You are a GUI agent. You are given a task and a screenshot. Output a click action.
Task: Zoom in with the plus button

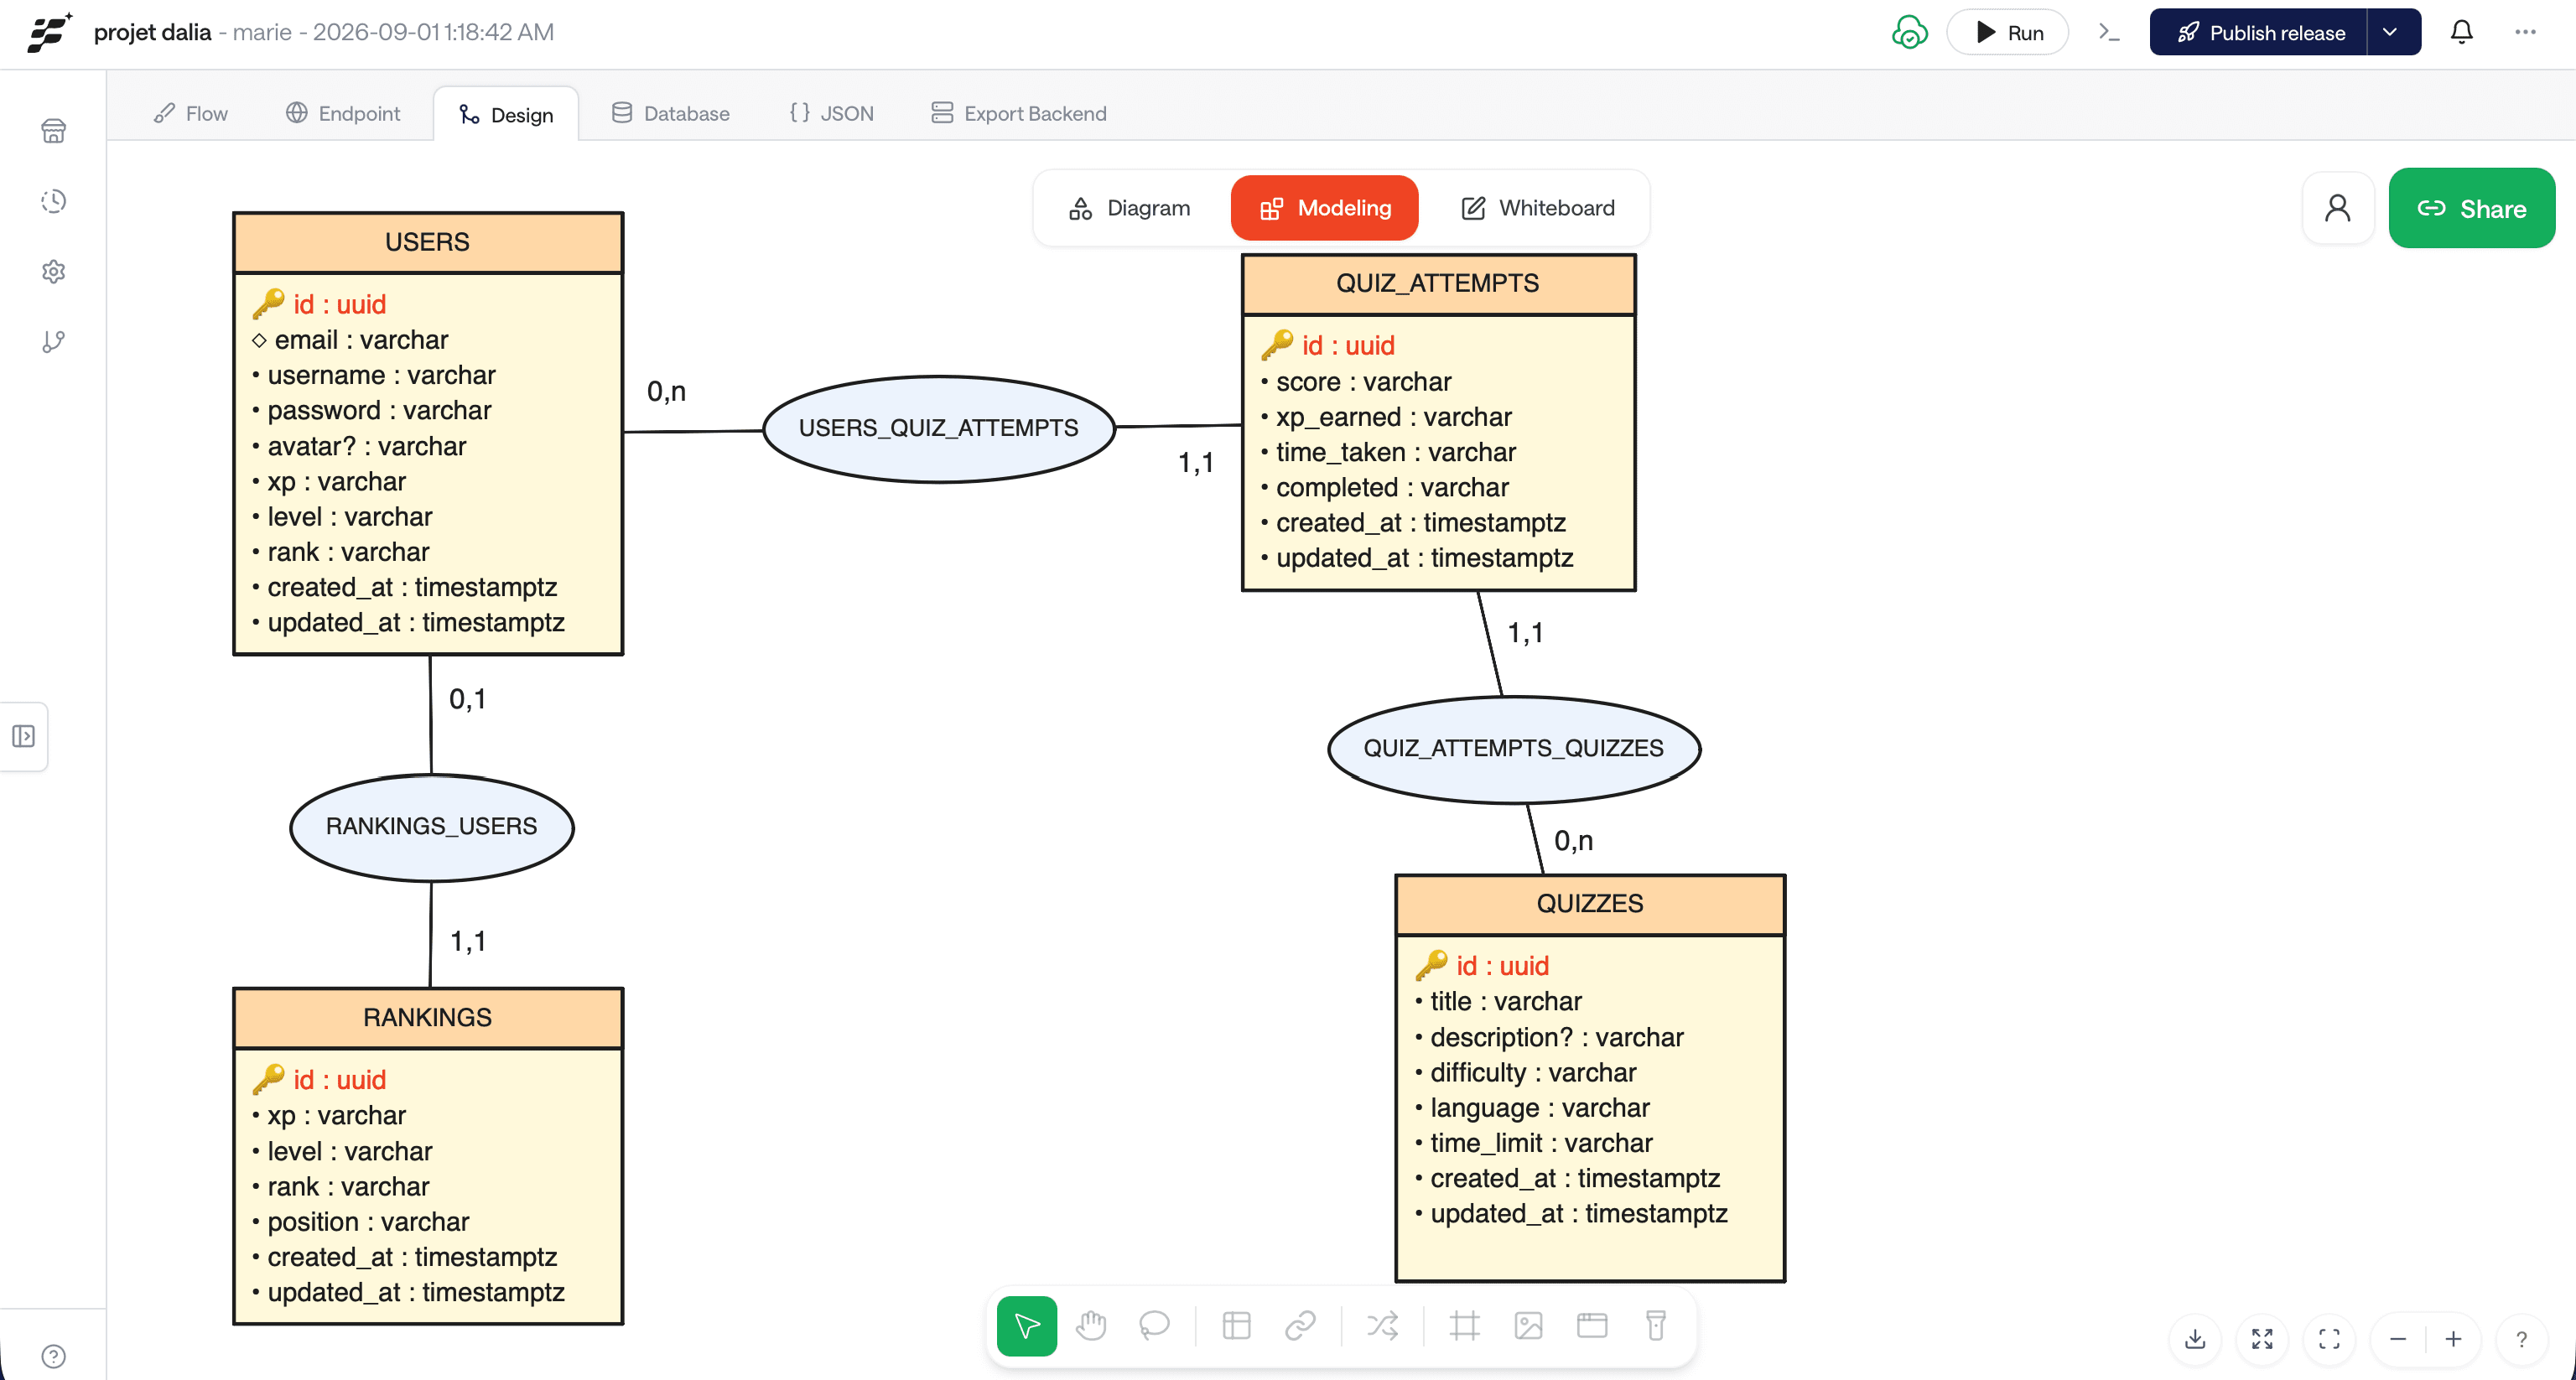[x=2453, y=1339]
